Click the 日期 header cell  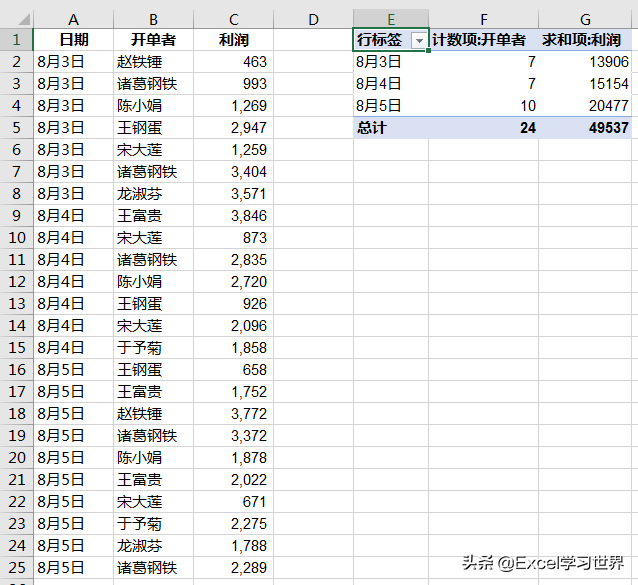tap(73, 40)
